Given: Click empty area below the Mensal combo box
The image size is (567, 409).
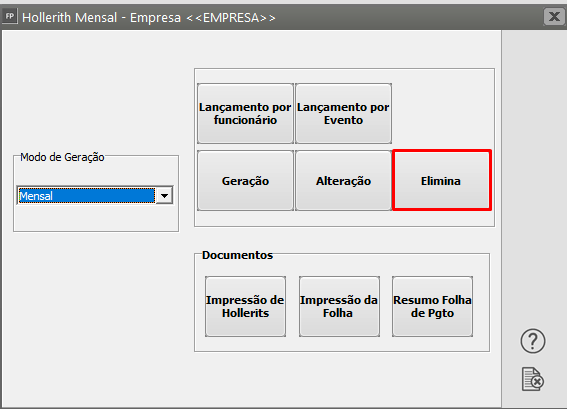Looking at the screenshot, I should (x=96, y=218).
